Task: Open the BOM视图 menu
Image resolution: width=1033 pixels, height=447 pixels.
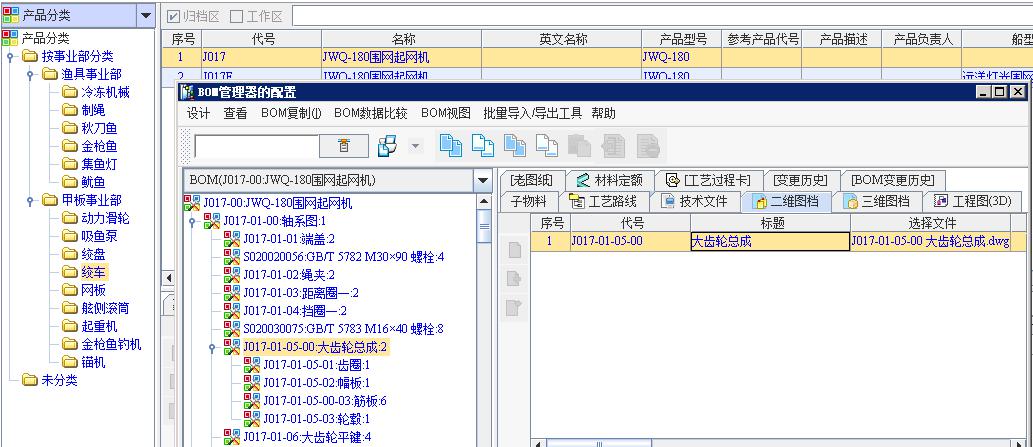Action: pyautogui.click(x=446, y=113)
